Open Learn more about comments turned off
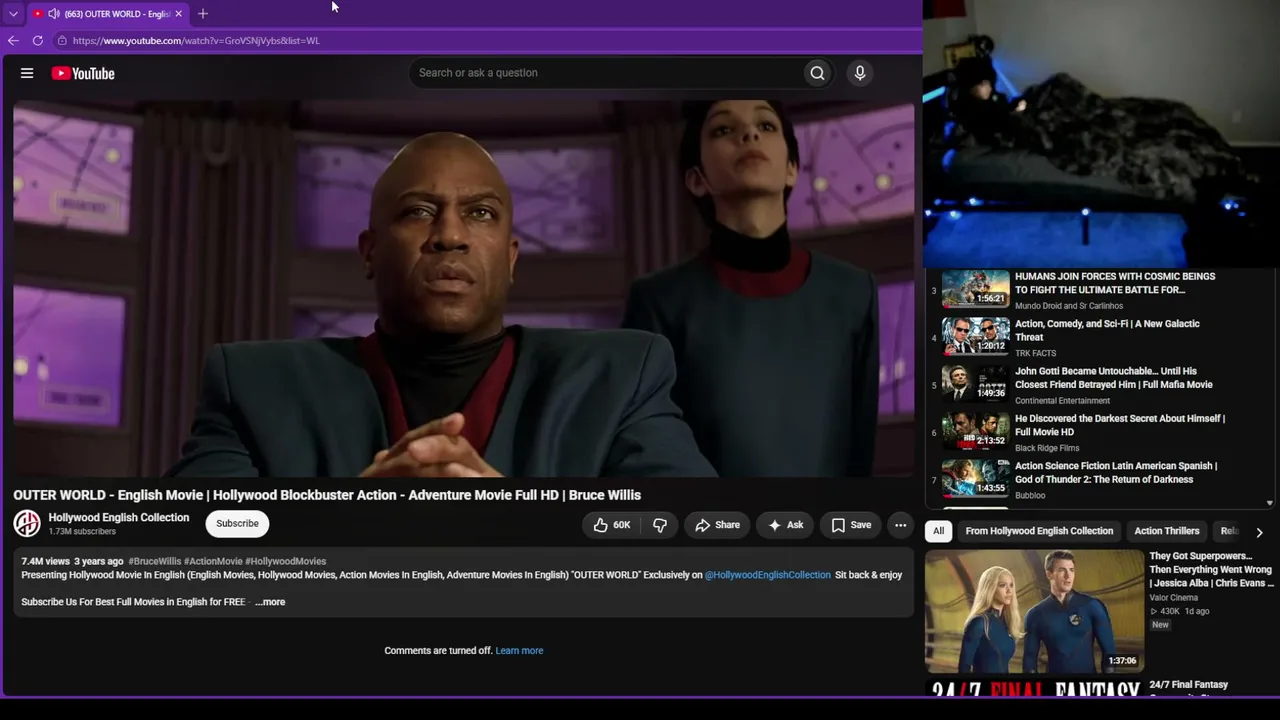 pyautogui.click(x=519, y=651)
